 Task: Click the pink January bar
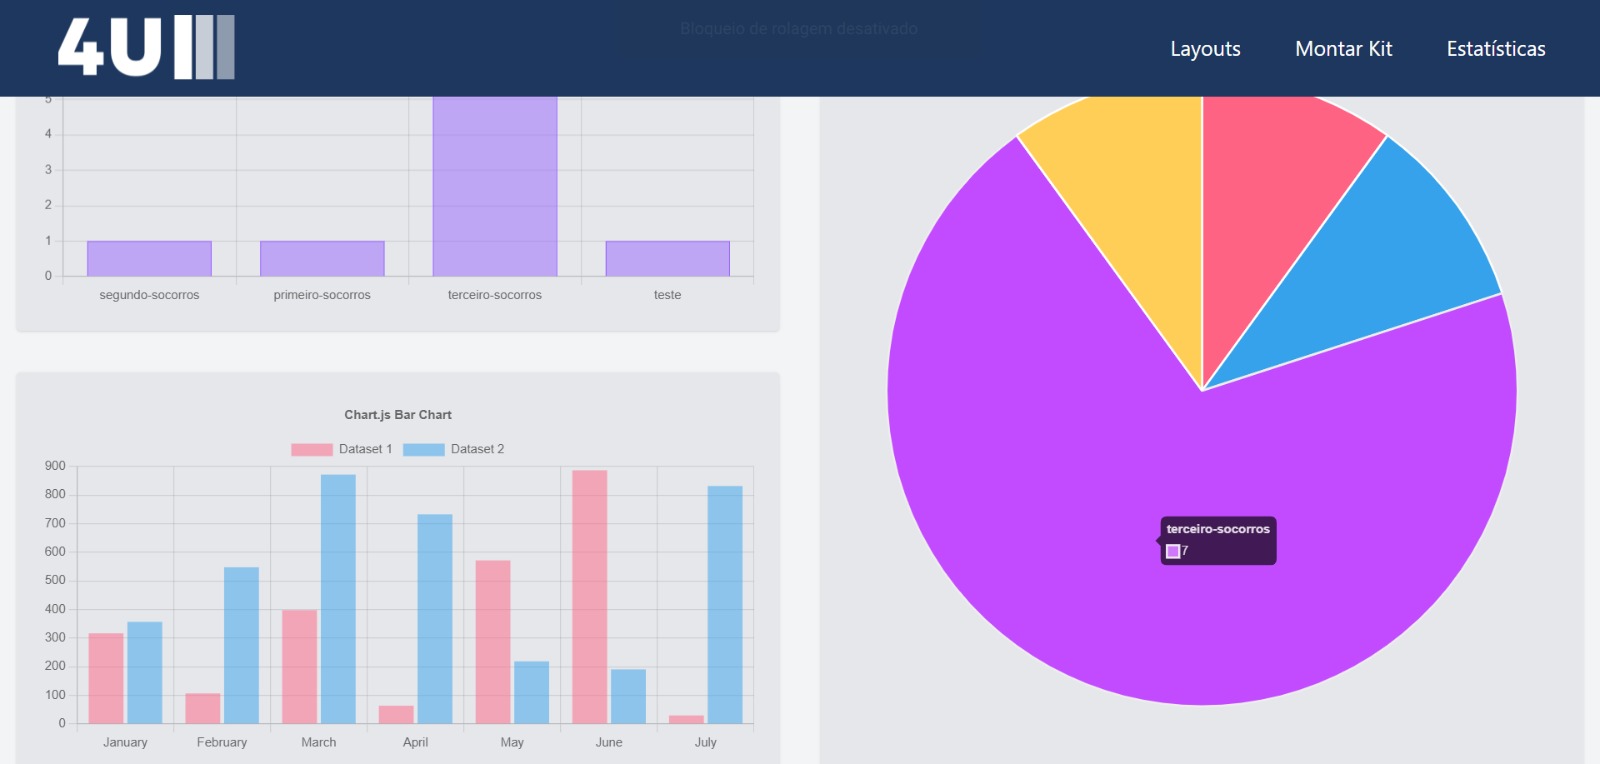[106, 678]
